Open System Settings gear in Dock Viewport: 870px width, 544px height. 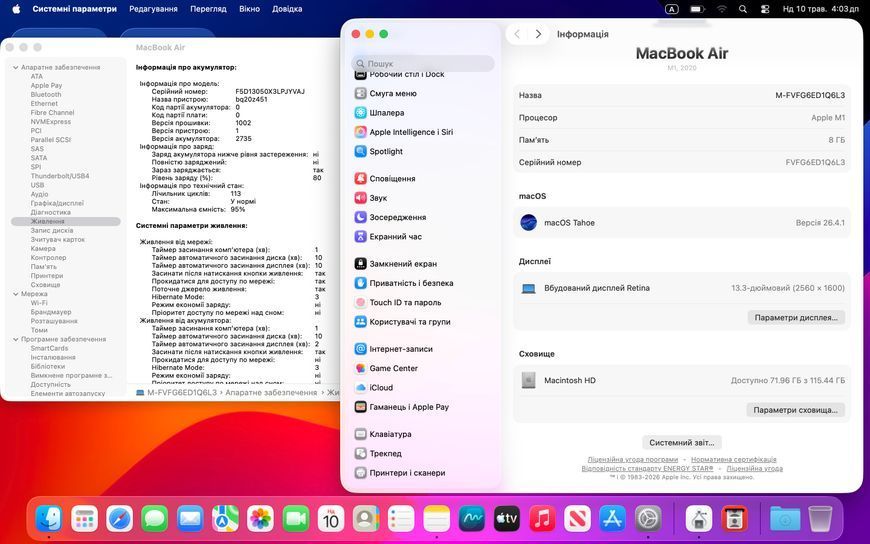(648, 519)
